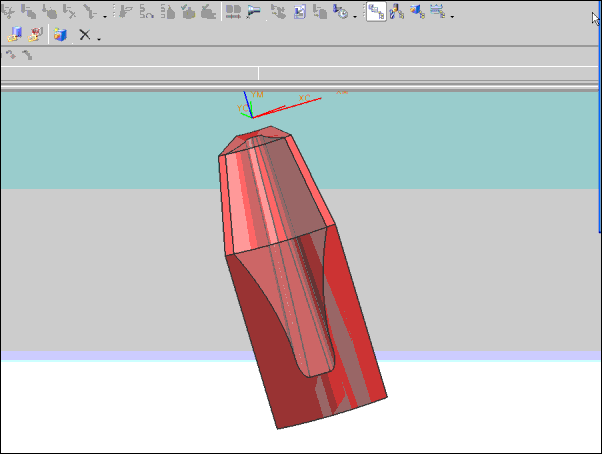Viewport: 602px width, 454px height.
Task: Click the blue cube Create Geometry icon
Action: click(x=60, y=35)
